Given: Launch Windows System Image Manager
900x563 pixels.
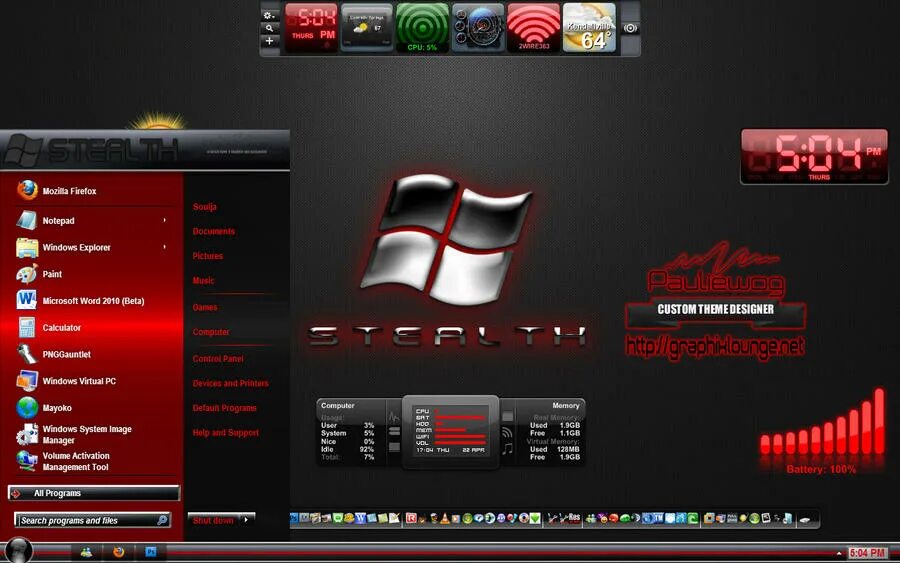Looking at the screenshot, I should 86,434.
